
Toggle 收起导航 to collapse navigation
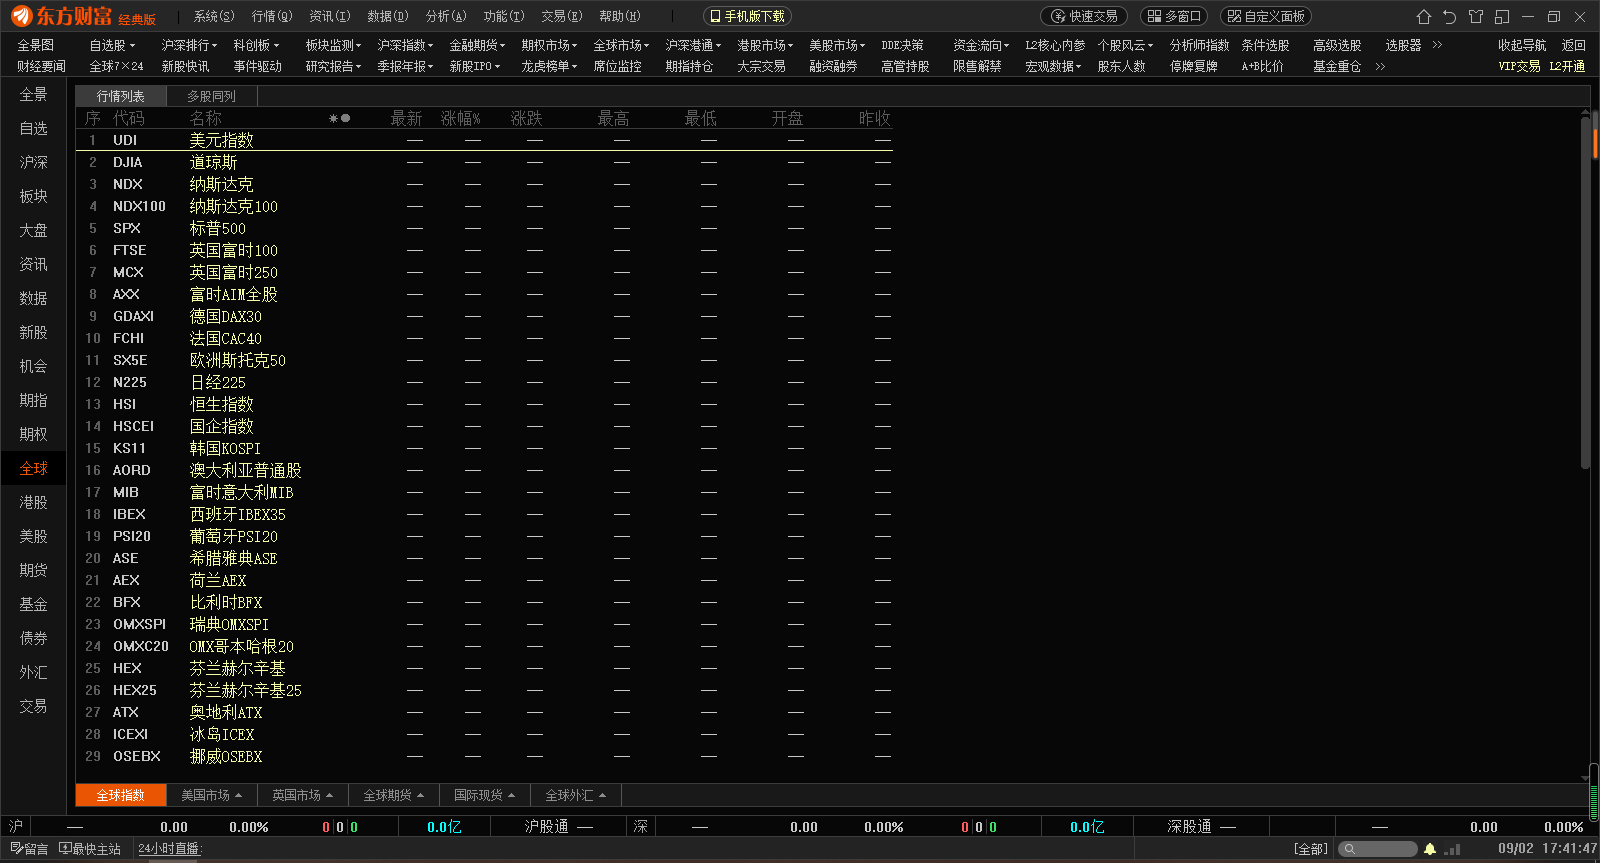pos(1521,45)
